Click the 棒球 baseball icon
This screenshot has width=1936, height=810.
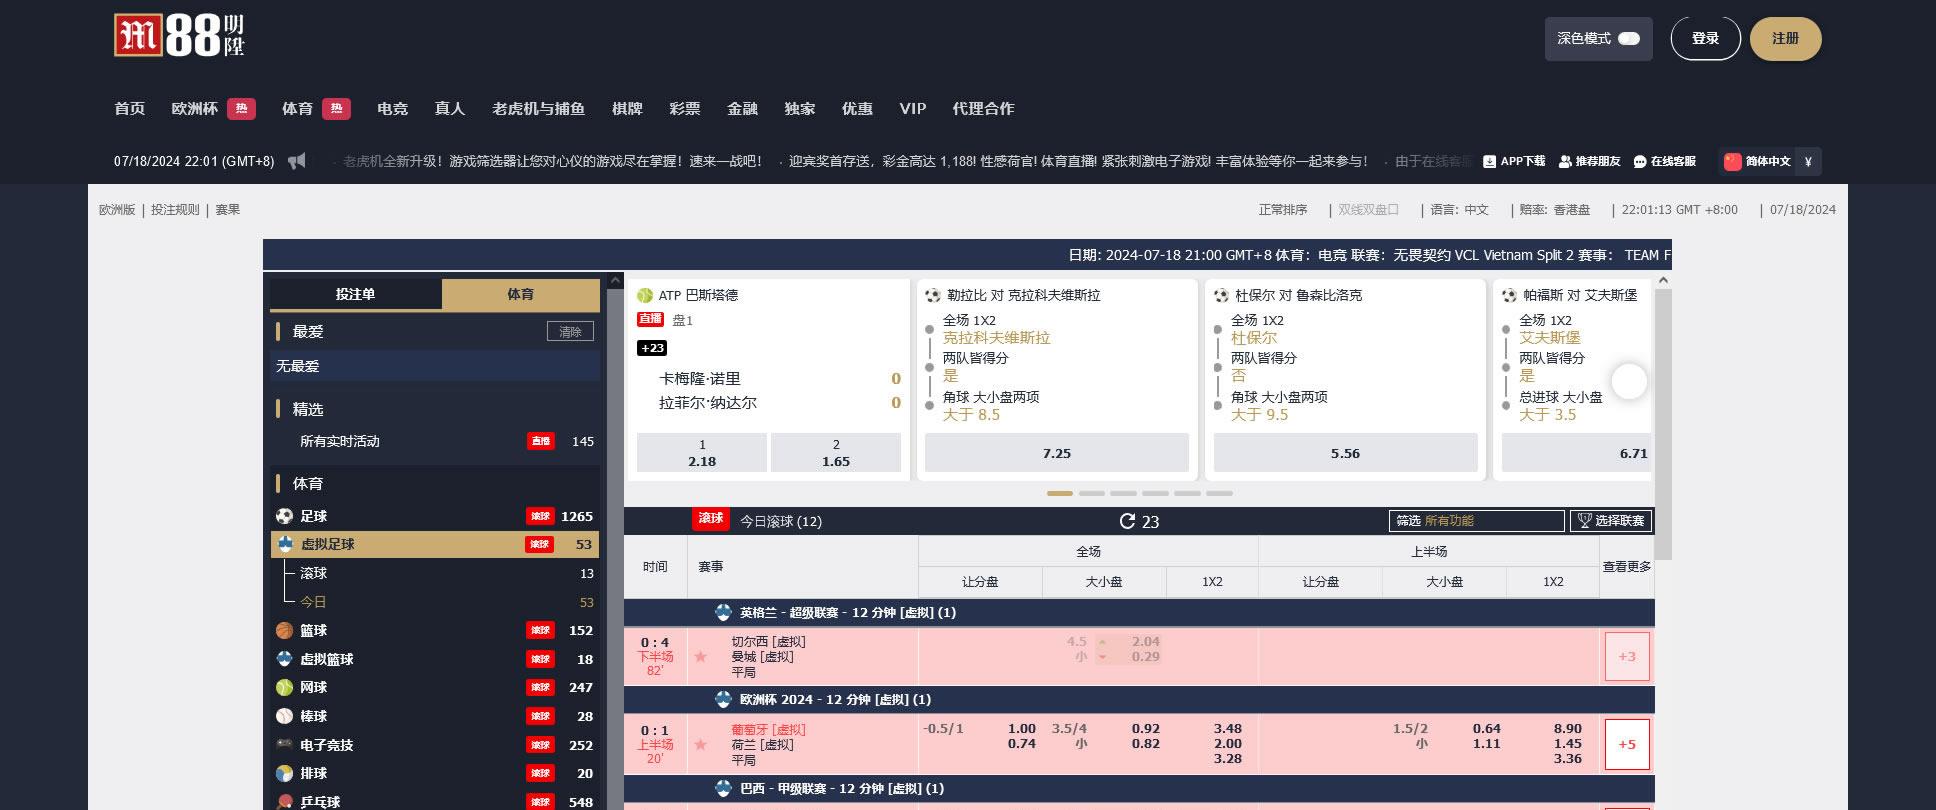[284, 716]
